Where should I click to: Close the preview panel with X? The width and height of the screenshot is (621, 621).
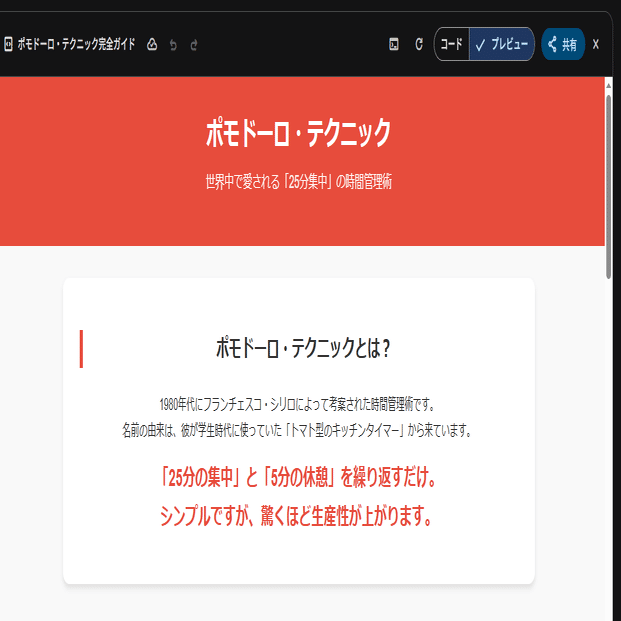tap(596, 44)
